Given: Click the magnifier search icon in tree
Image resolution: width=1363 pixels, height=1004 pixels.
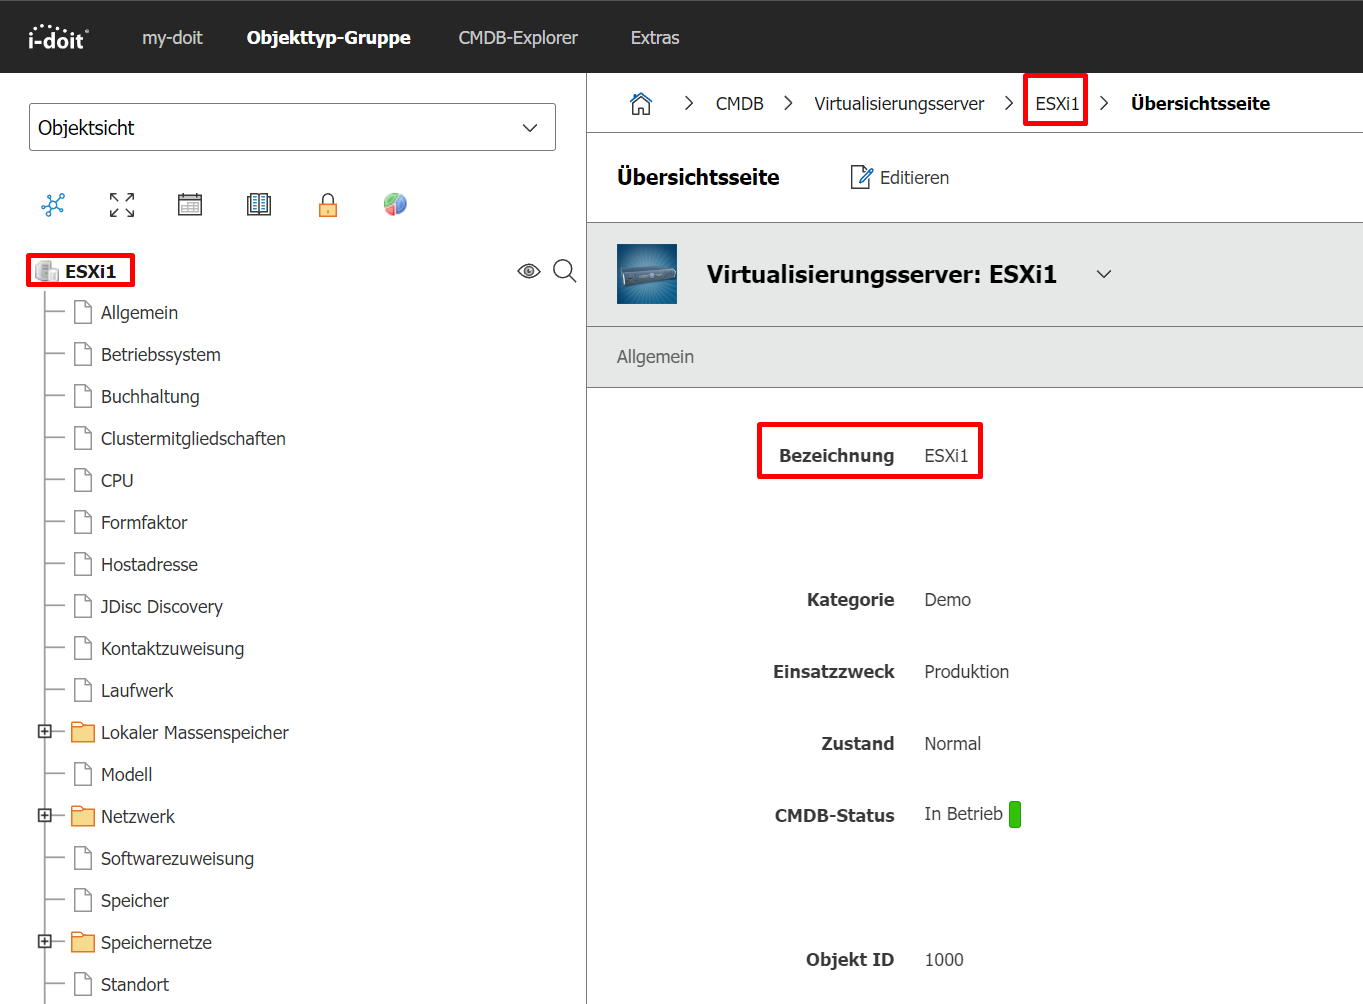Looking at the screenshot, I should [x=564, y=271].
